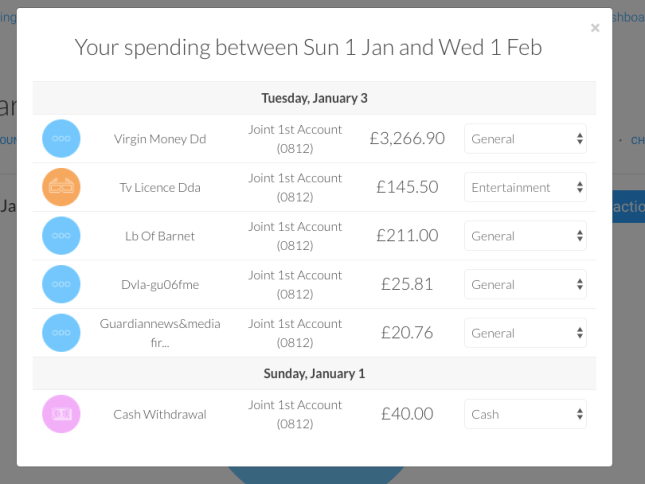Open Cash dropdown for Cash Withdrawal
Screen dimensions: 645x484
(x=525, y=414)
